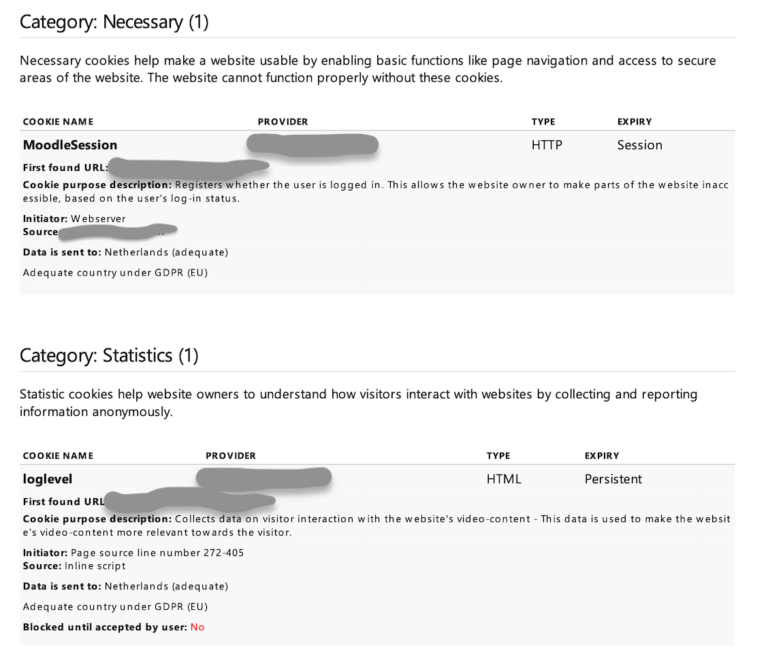Select the loglevel cookie name
Image resolution: width=768 pixels, height=667 pixels.
pos(48,479)
